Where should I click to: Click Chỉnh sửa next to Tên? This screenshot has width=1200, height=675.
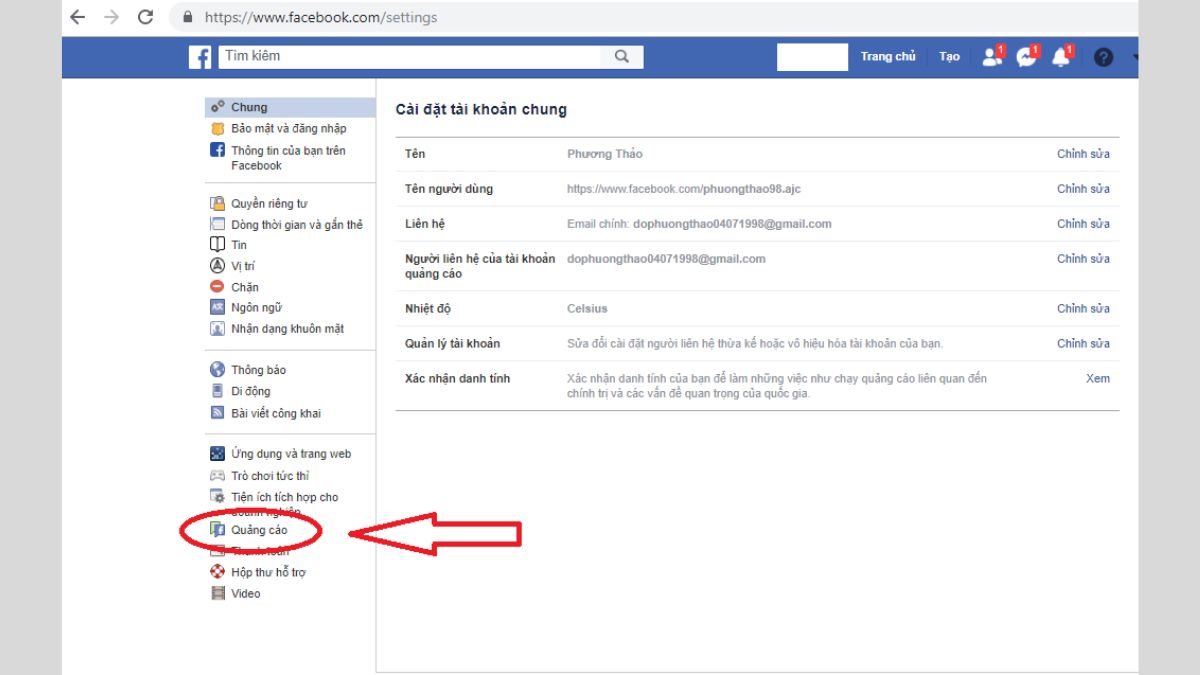1083,154
